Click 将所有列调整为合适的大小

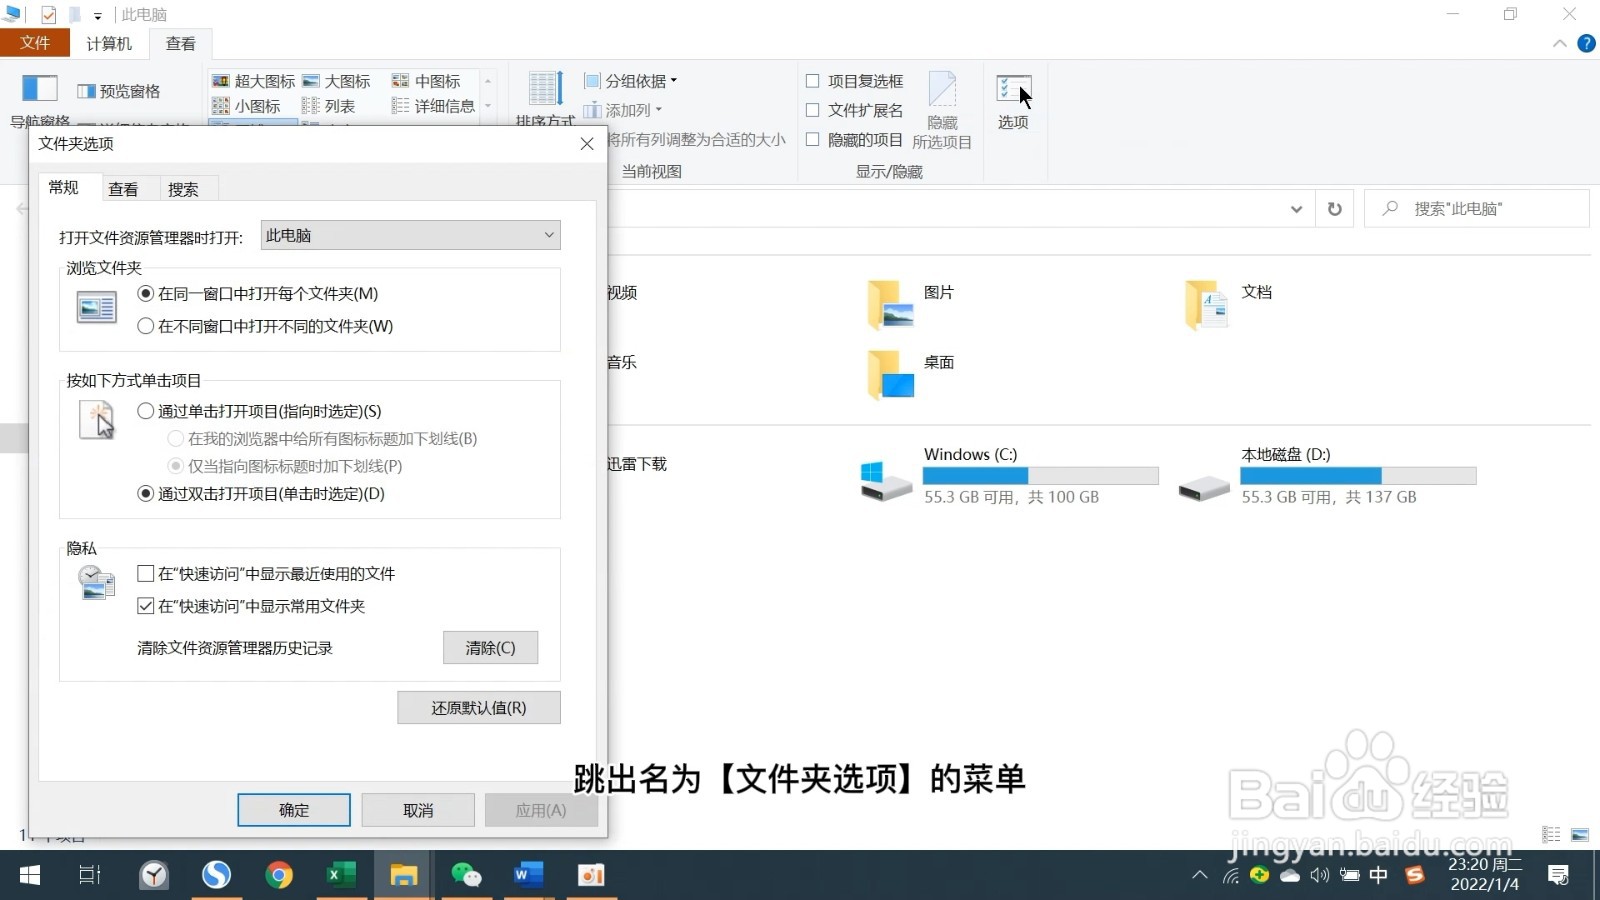pyautogui.click(x=697, y=139)
